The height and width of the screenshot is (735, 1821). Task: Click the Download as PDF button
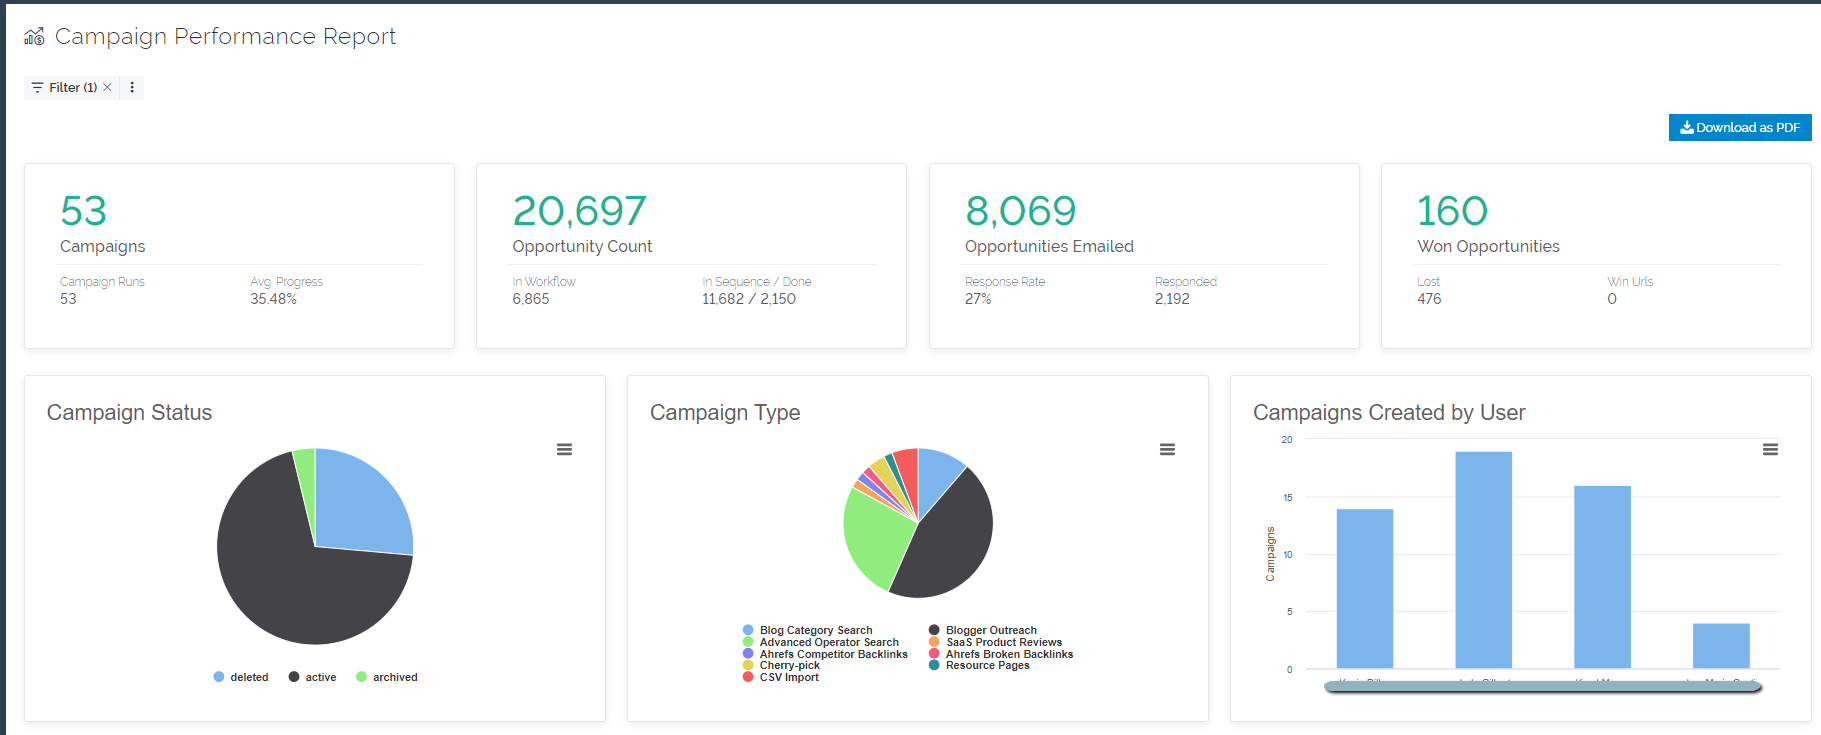click(x=1740, y=127)
